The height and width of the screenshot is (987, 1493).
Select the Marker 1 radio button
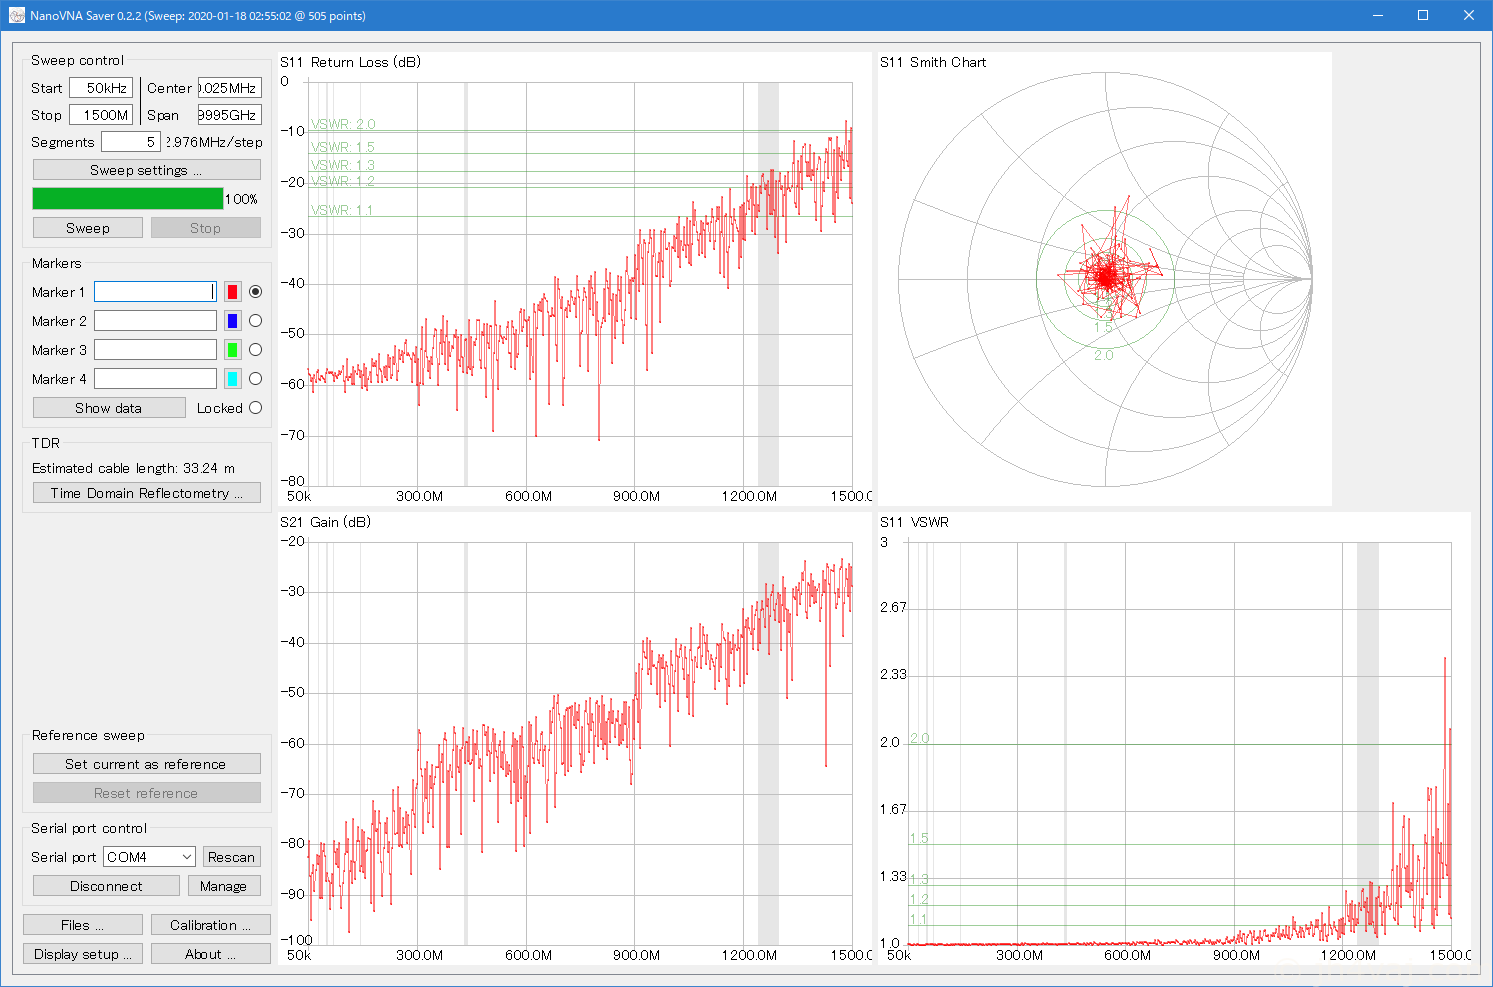pyautogui.click(x=255, y=292)
